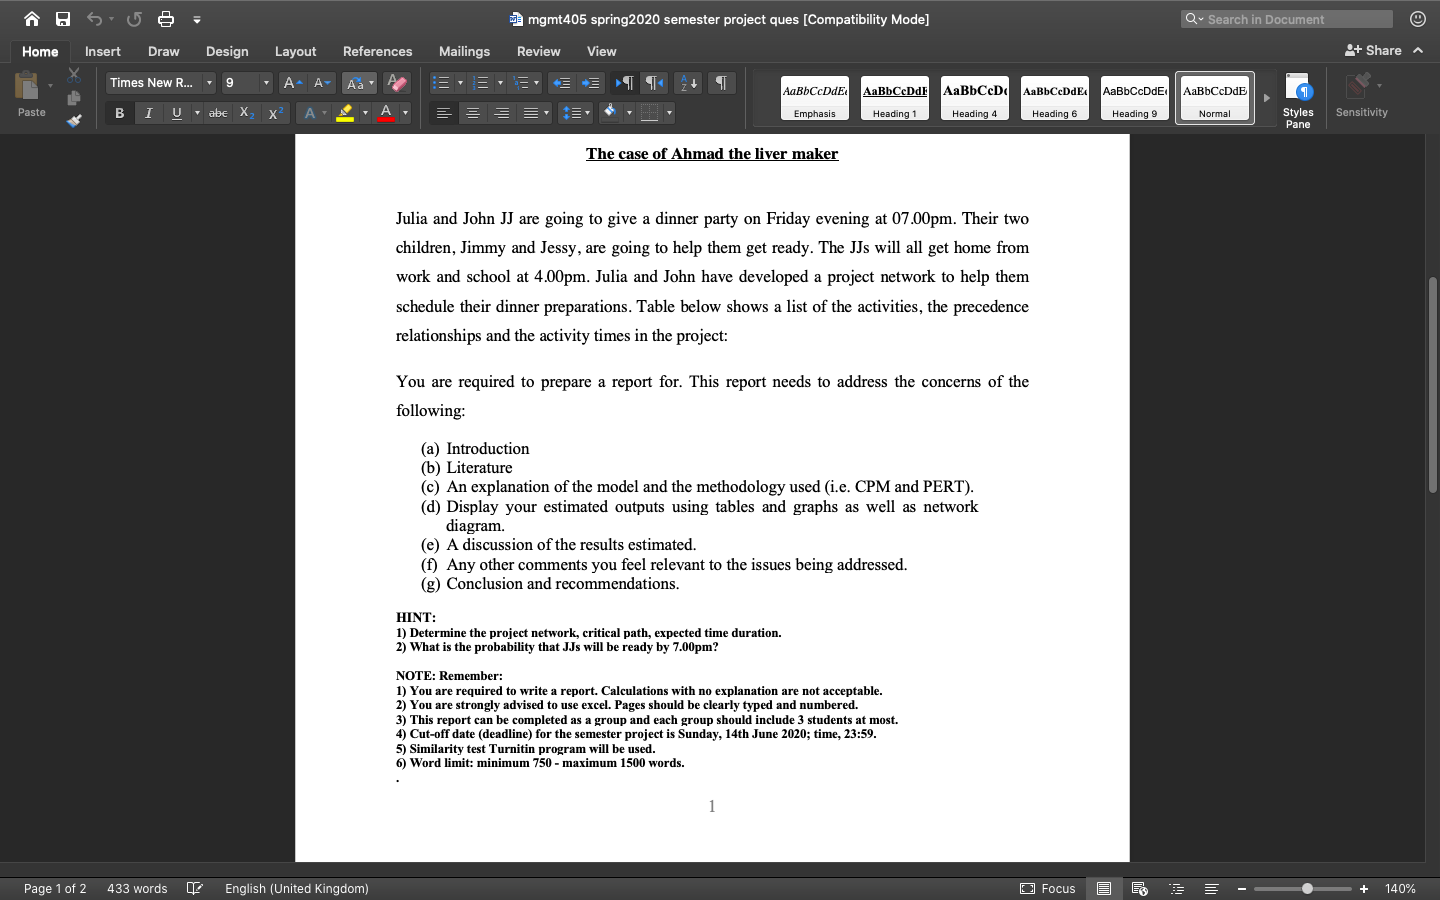This screenshot has height=900, width=1440.
Task: Cut text using the scissors icon
Action: click(x=73, y=75)
